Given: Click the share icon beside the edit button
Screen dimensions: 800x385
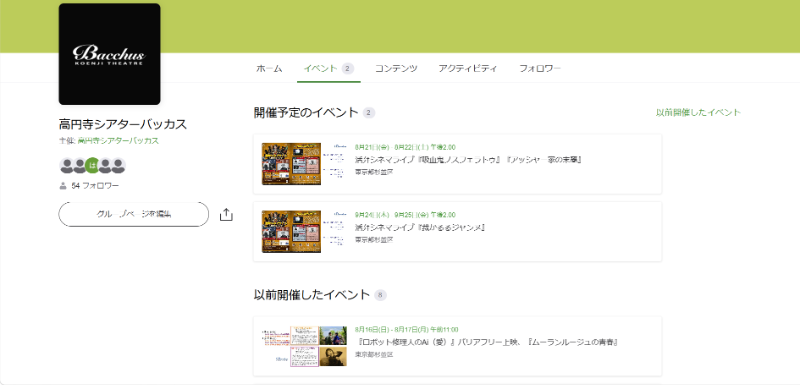Looking at the screenshot, I should coord(226,215).
